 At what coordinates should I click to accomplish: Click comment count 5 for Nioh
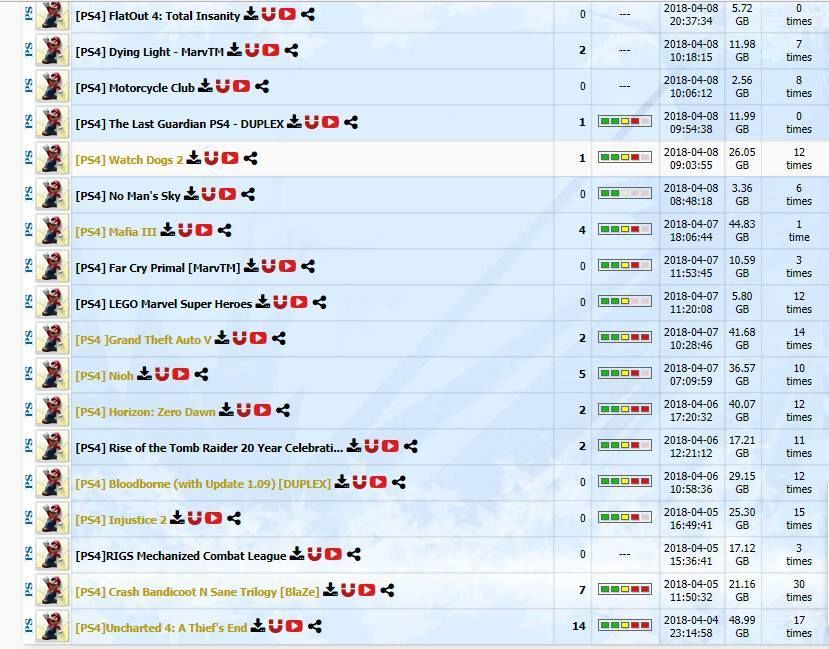tap(582, 374)
